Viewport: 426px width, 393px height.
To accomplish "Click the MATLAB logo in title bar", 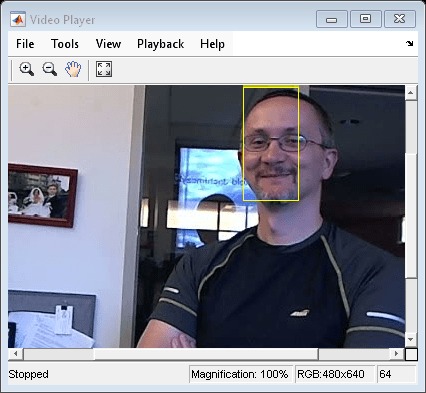I will [18, 20].
